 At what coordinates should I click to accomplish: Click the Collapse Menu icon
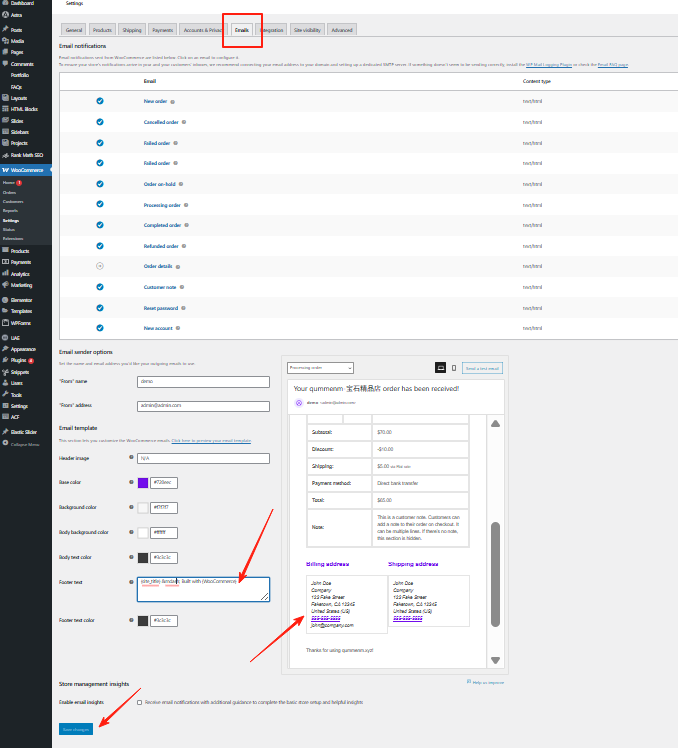(5, 443)
